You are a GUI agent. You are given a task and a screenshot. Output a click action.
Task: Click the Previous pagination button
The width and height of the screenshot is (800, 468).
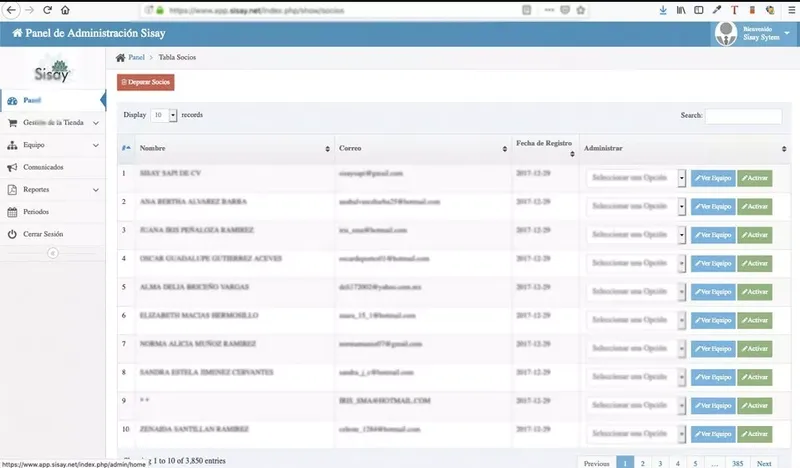pyautogui.click(x=596, y=463)
